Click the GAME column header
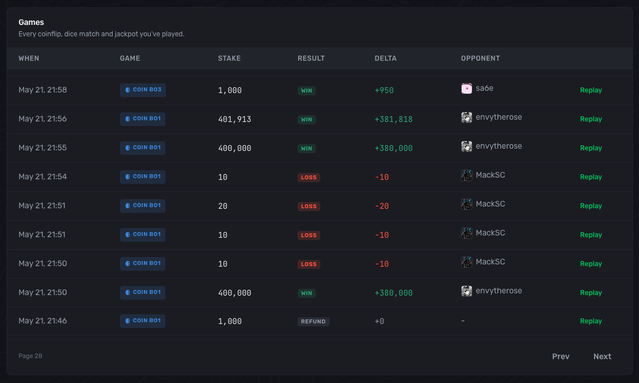Screen dimensions: 639x383 (x=130, y=58)
